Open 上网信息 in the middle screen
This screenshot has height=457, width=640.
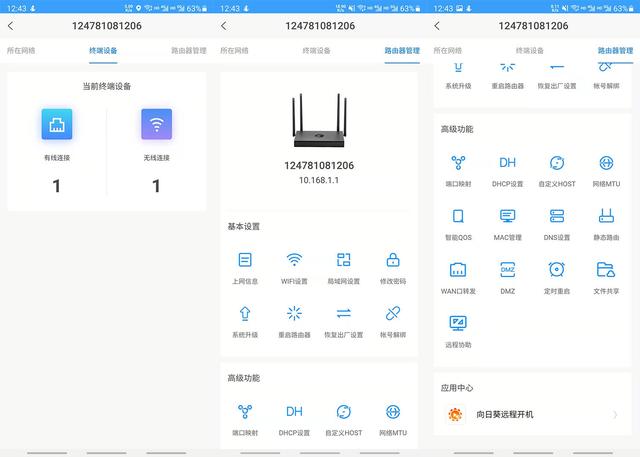(x=245, y=268)
